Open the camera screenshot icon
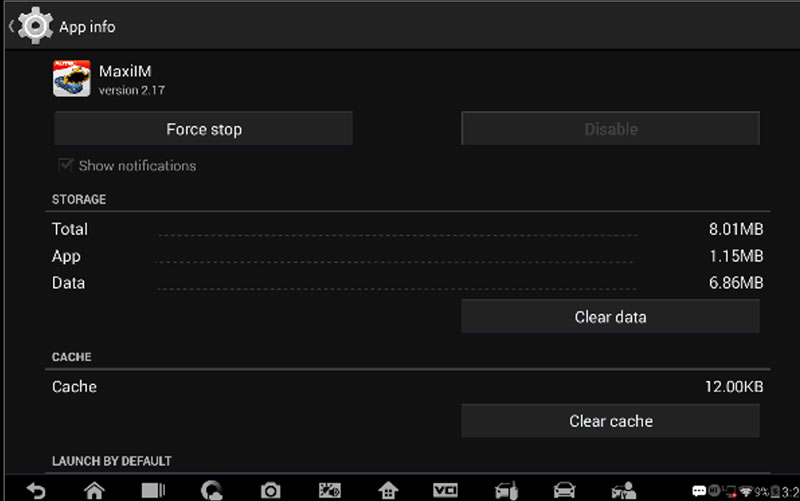 tap(270, 490)
